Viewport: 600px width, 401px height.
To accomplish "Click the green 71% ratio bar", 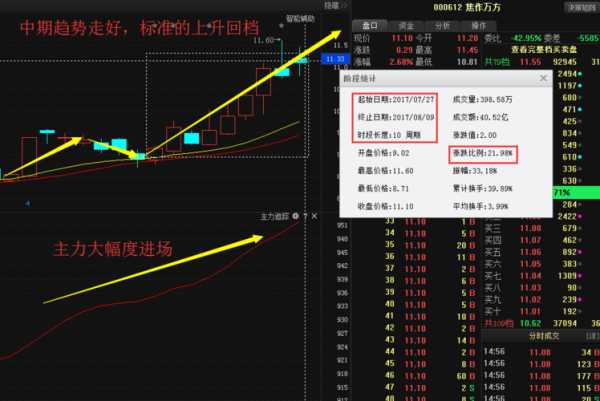I will (576, 192).
